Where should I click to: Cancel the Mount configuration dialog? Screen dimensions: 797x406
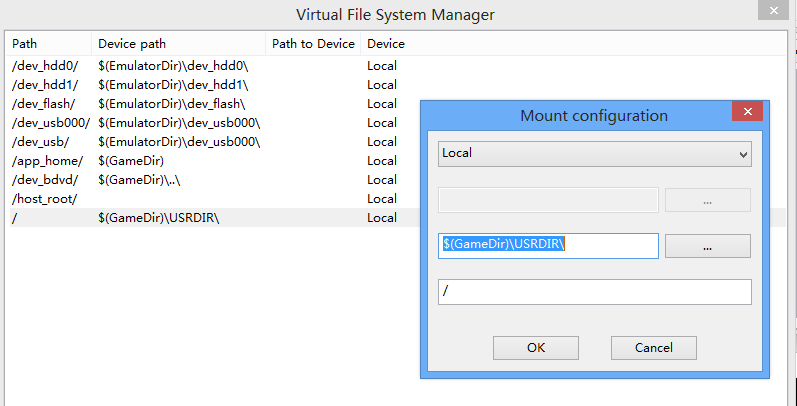click(x=653, y=348)
